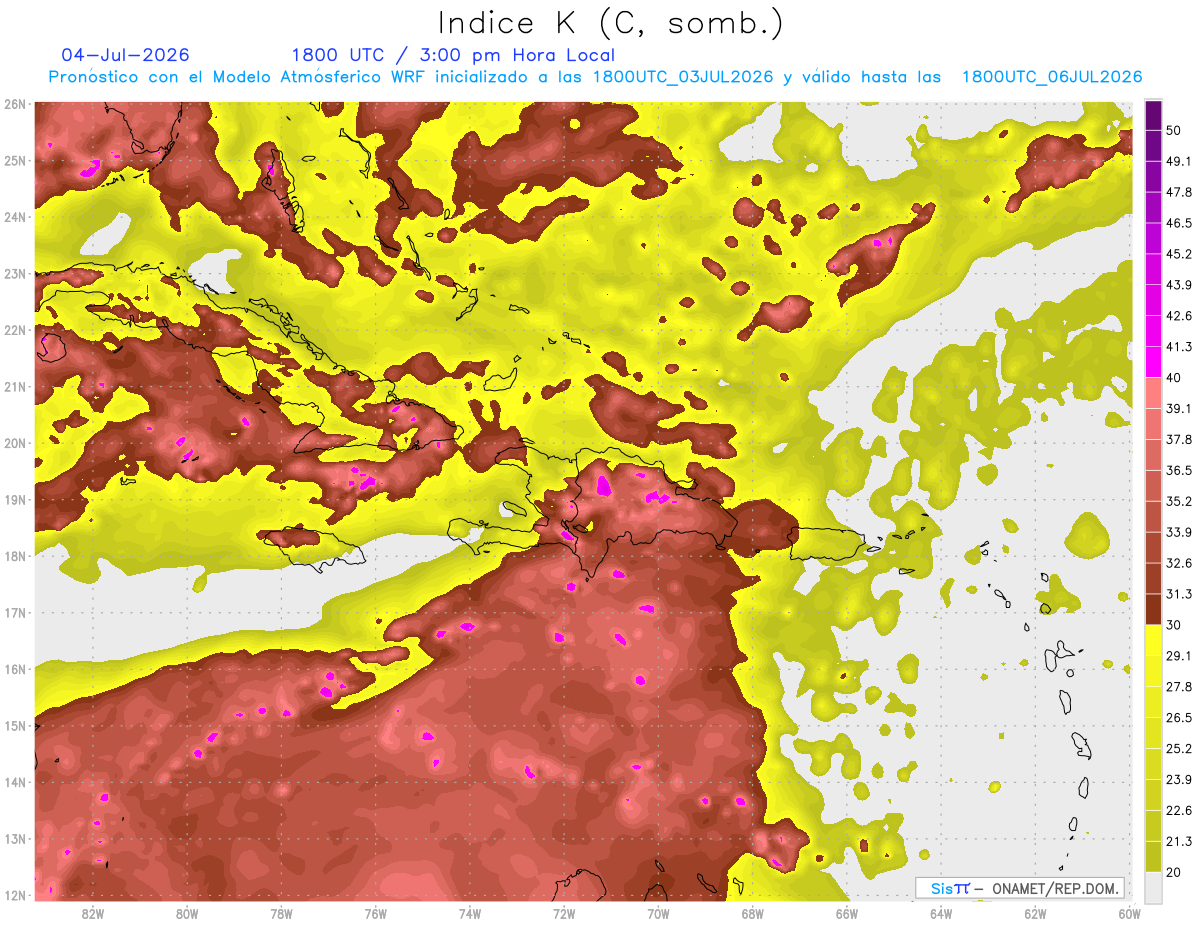Click the "68W" longitude label

[x=752, y=913]
